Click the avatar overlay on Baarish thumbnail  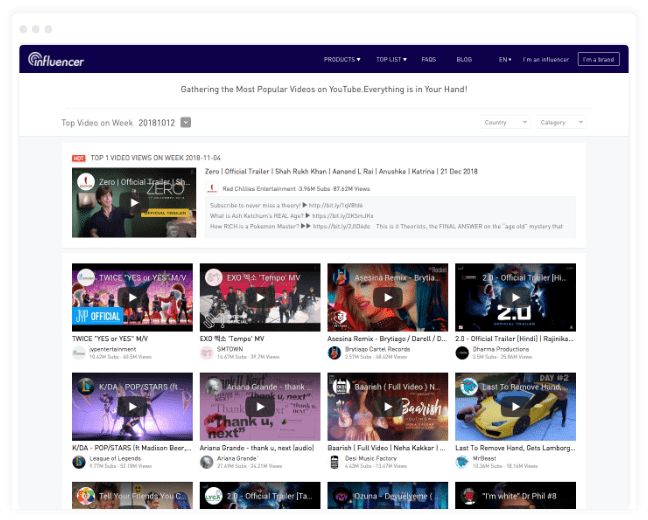pos(341,386)
